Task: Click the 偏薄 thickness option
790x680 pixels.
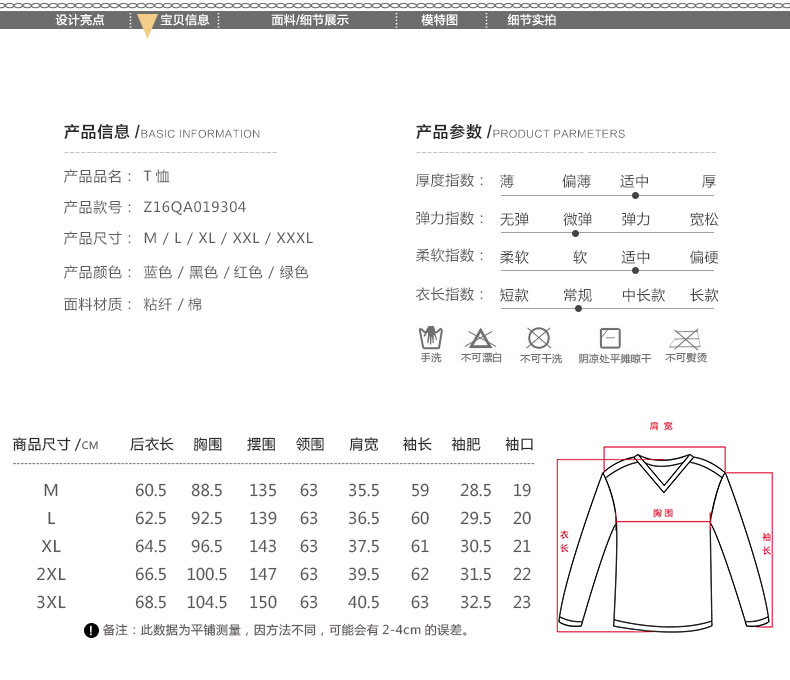Action: pos(576,181)
